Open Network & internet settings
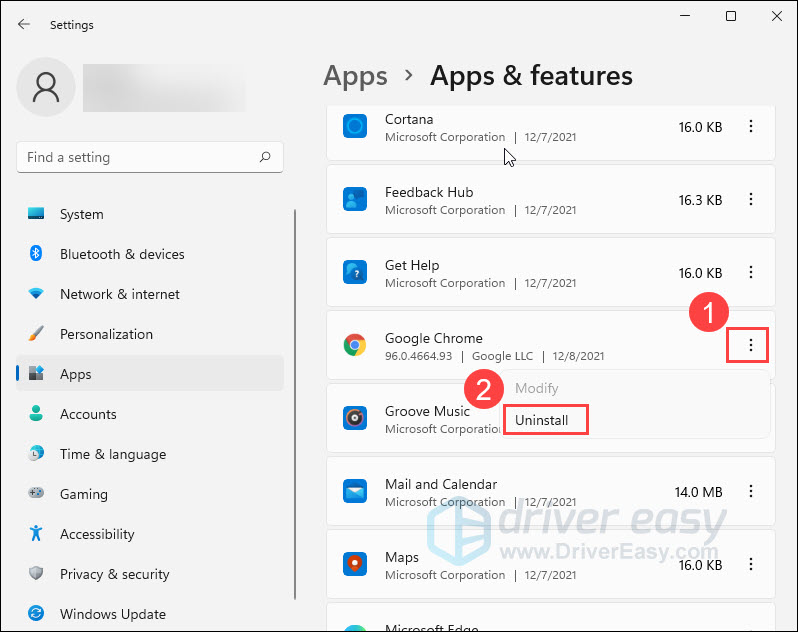Image resolution: width=798 pixels, height=632 pixels. 150,294
